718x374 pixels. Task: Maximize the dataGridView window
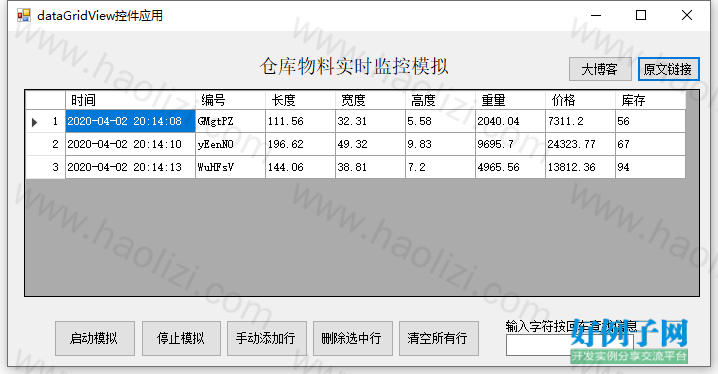(x=641, y=16)
